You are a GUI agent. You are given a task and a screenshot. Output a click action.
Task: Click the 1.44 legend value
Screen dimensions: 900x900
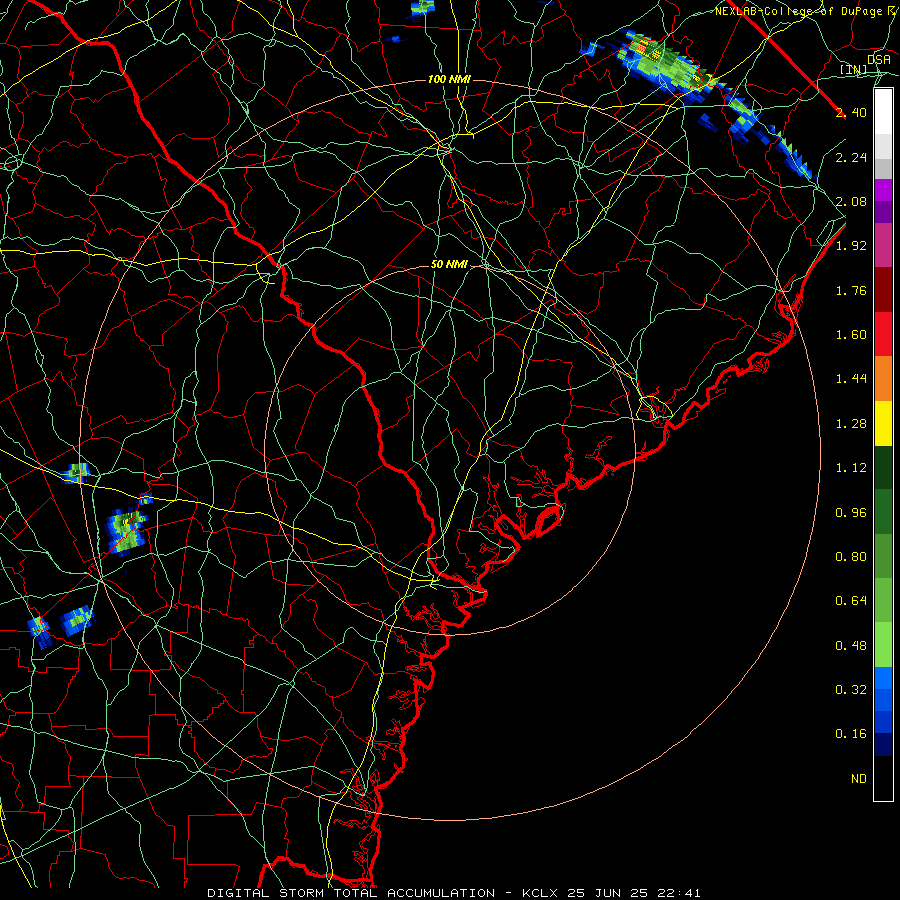pyautogui.click(x=851, y=379)
